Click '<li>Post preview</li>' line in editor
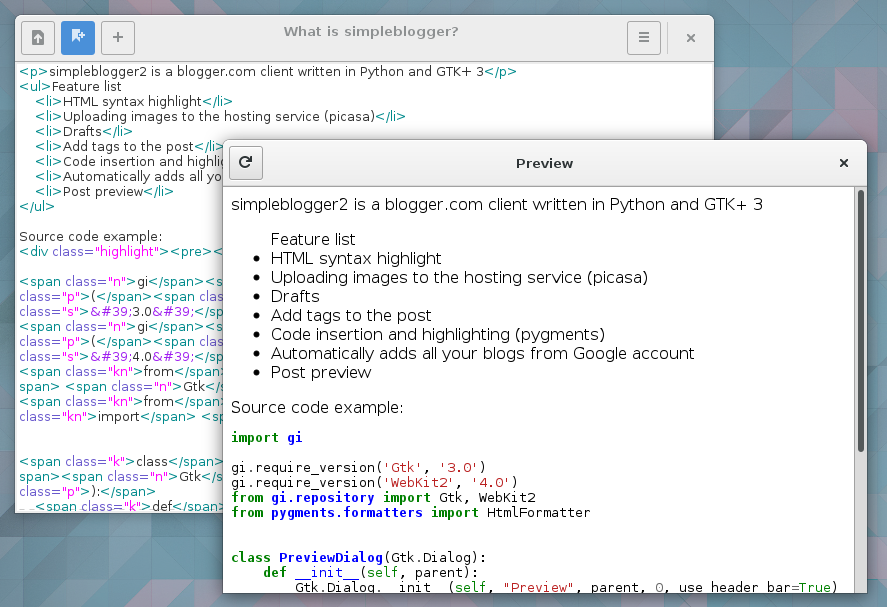Screen dimensions: 887x607 click(x=104, y=191)
